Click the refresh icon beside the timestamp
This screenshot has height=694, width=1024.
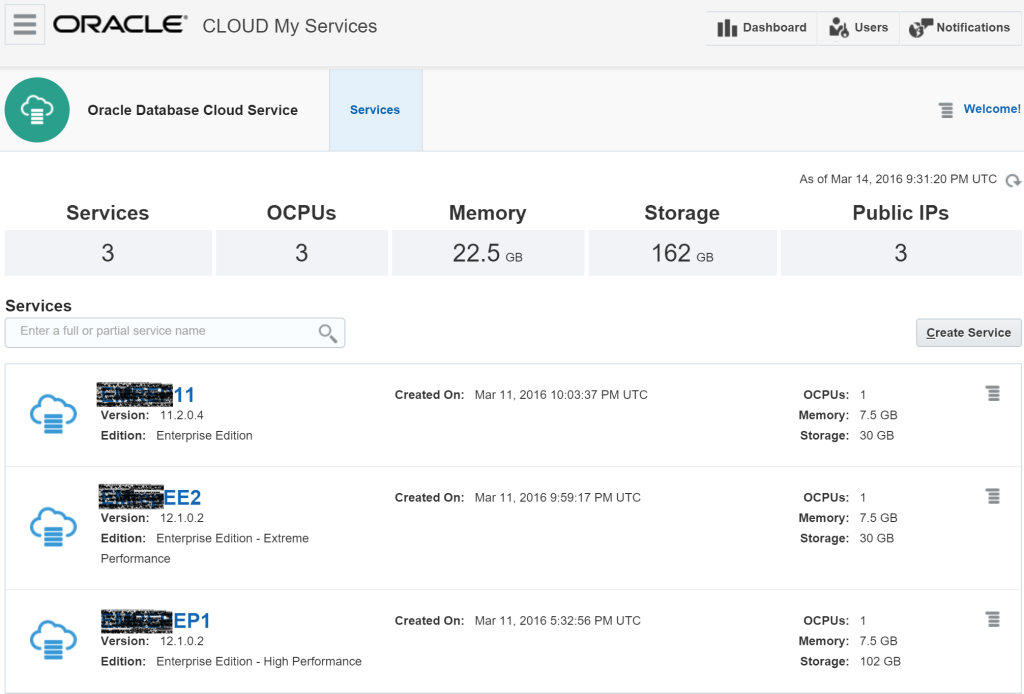point(1013,181)
